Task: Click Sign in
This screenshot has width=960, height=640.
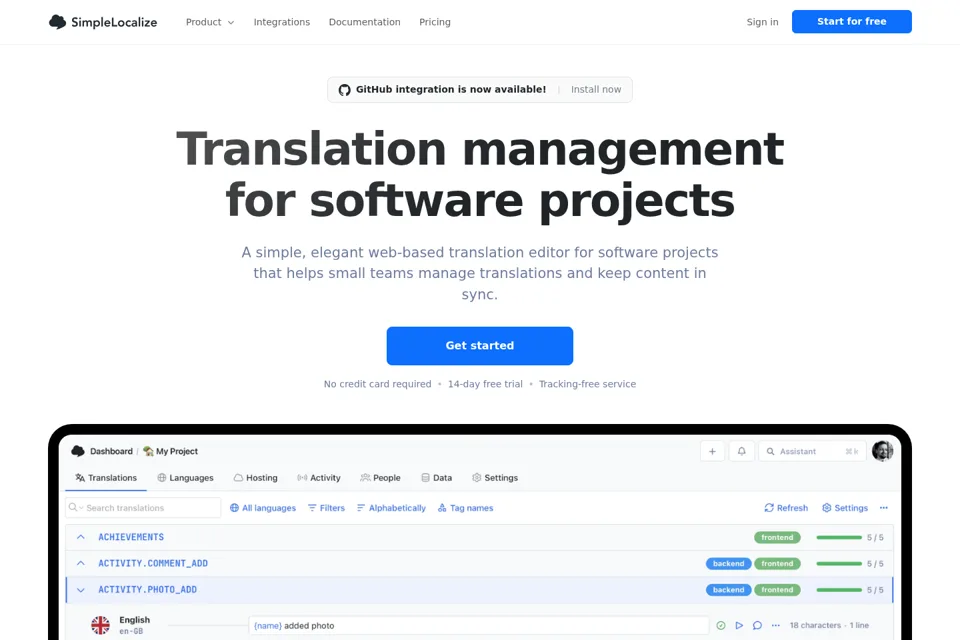Action: click(x=762, y=22)
